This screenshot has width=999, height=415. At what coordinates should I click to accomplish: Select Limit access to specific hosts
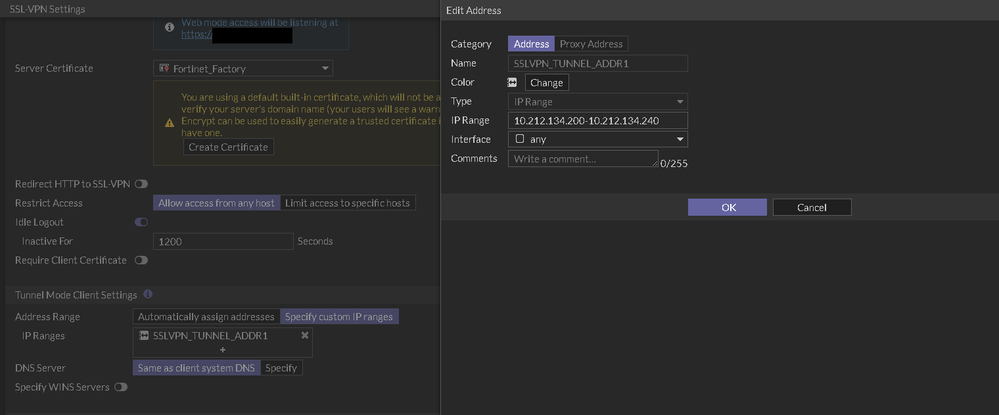pos(347,203)
